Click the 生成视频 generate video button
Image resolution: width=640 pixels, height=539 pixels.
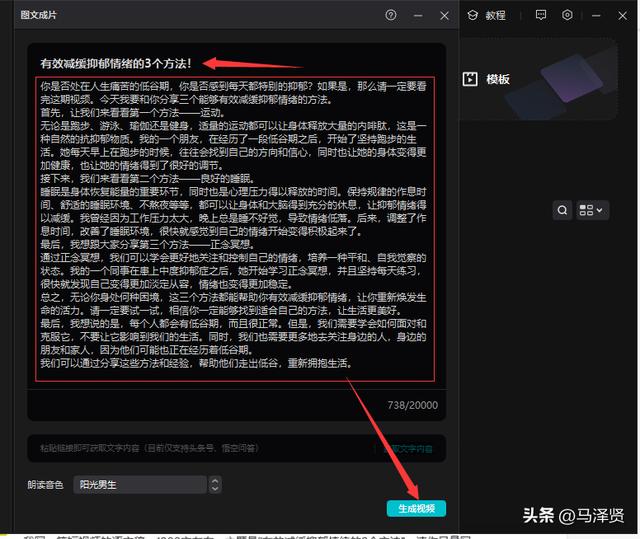click(416, 508)
